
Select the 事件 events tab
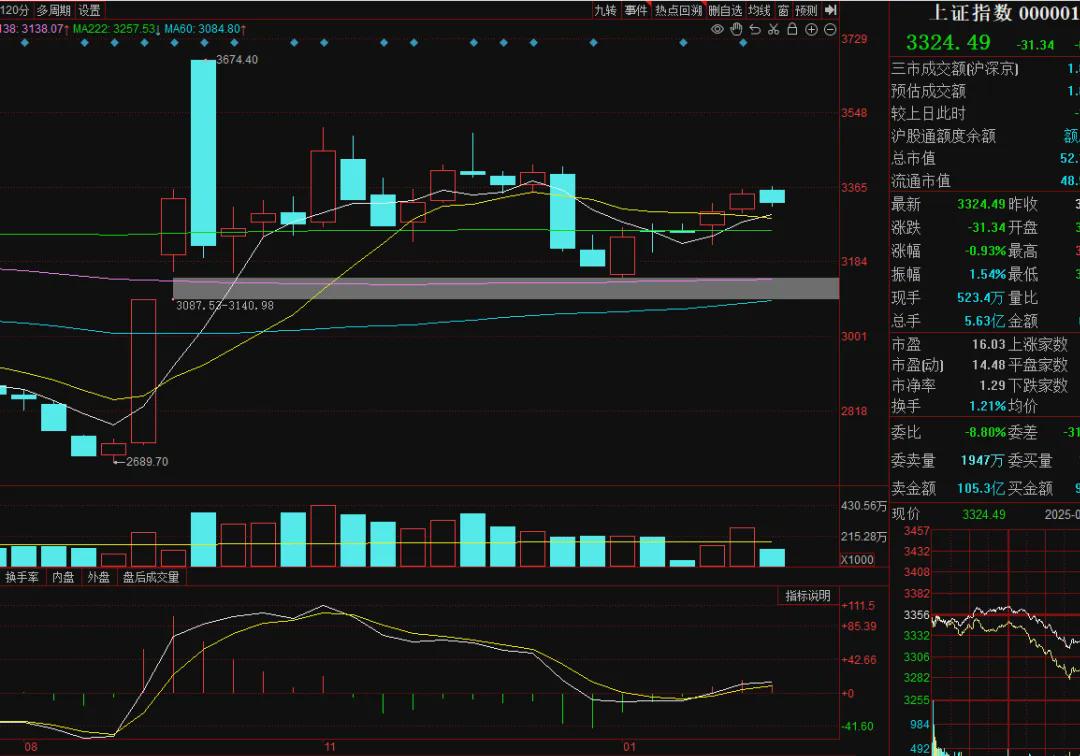(x=636, y=10)
